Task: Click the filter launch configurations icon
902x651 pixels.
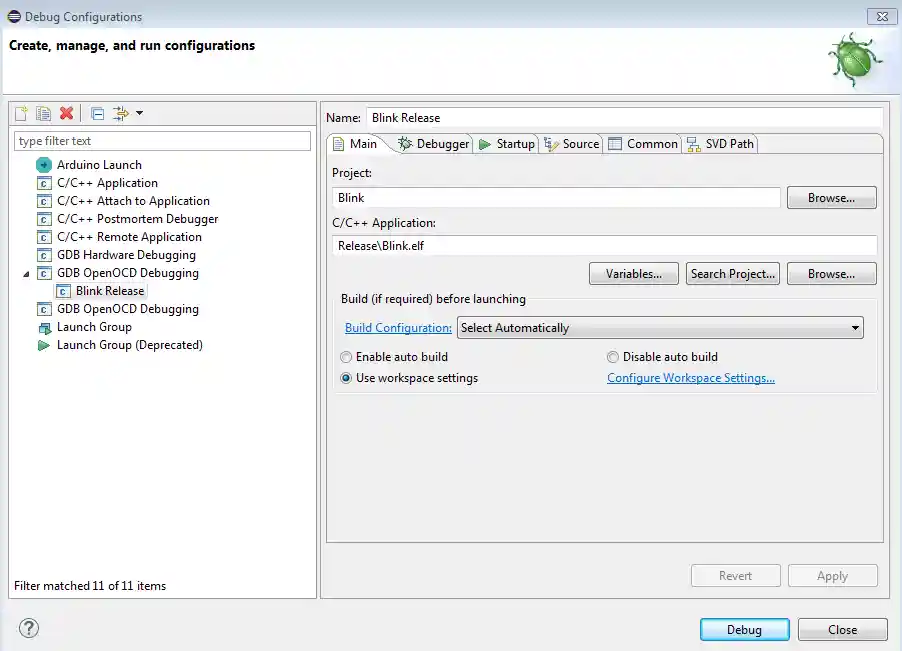Action: [121, 114]
